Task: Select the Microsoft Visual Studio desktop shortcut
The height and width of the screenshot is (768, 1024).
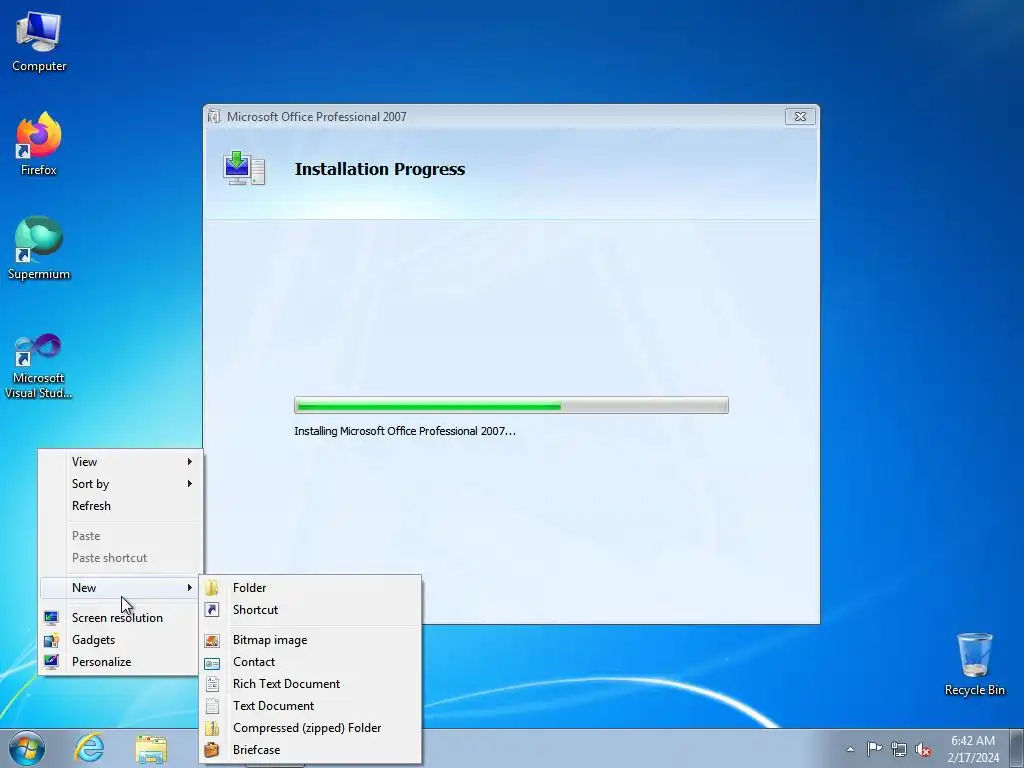Action: click(x=39, y=366)
